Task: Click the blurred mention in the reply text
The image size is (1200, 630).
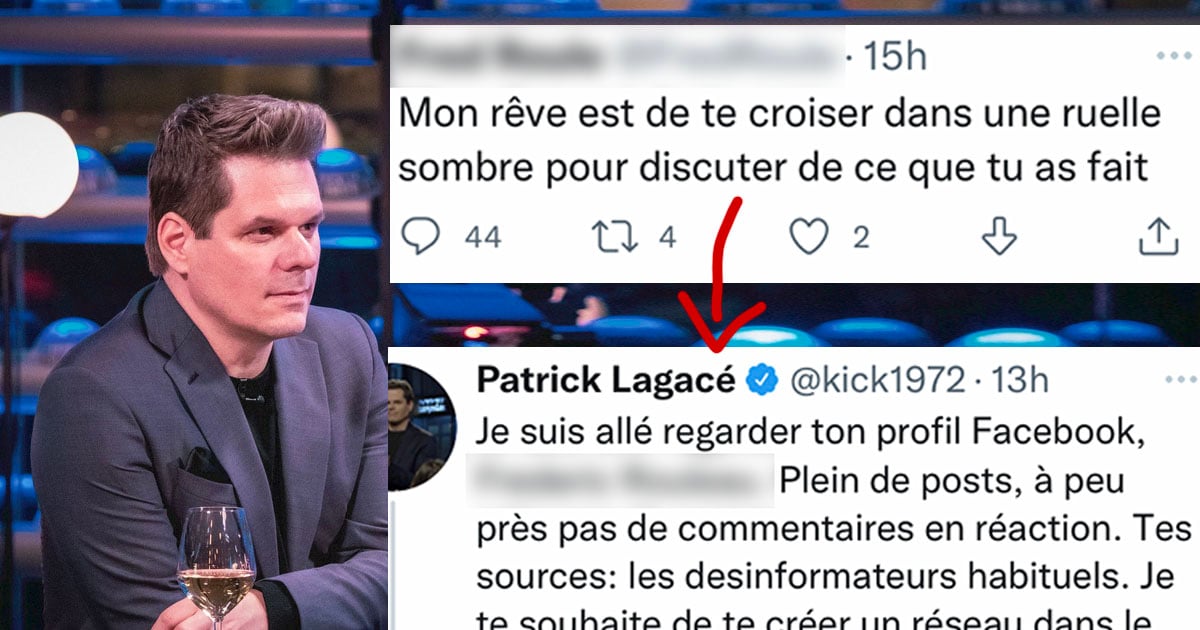Action: pos(624,481)
